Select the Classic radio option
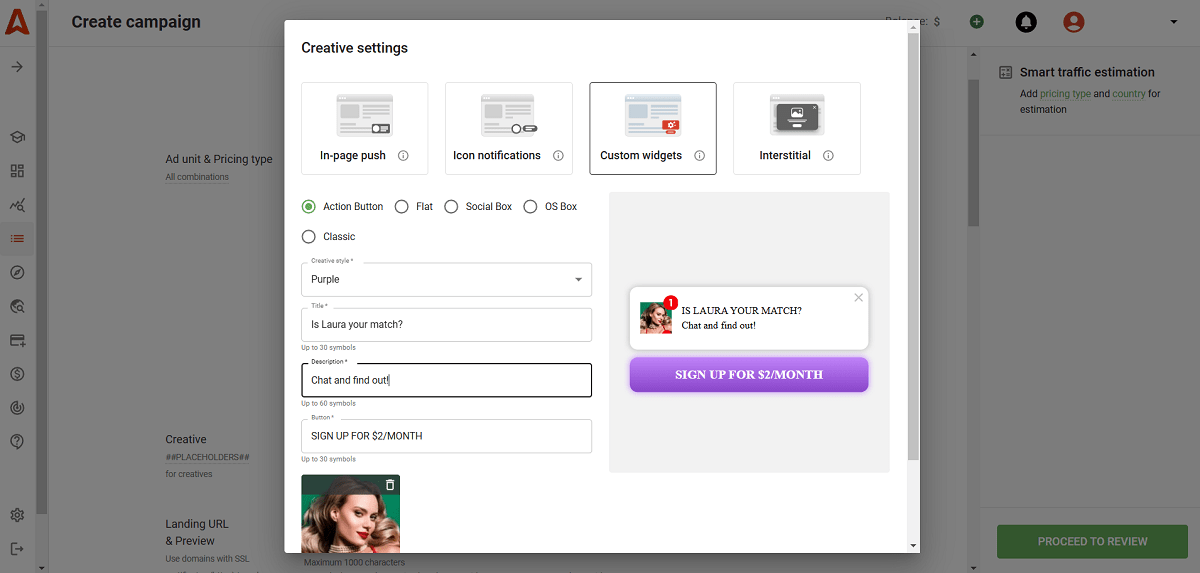 pyautogui.click(x=308, y=237)
